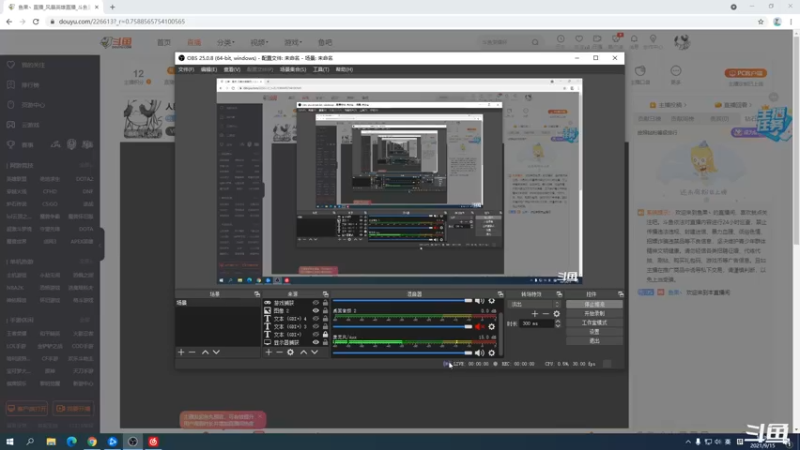Open the 文件(F) menu in OBS
The width and height of the screenshot is (800, 450).
coord(186,69)
